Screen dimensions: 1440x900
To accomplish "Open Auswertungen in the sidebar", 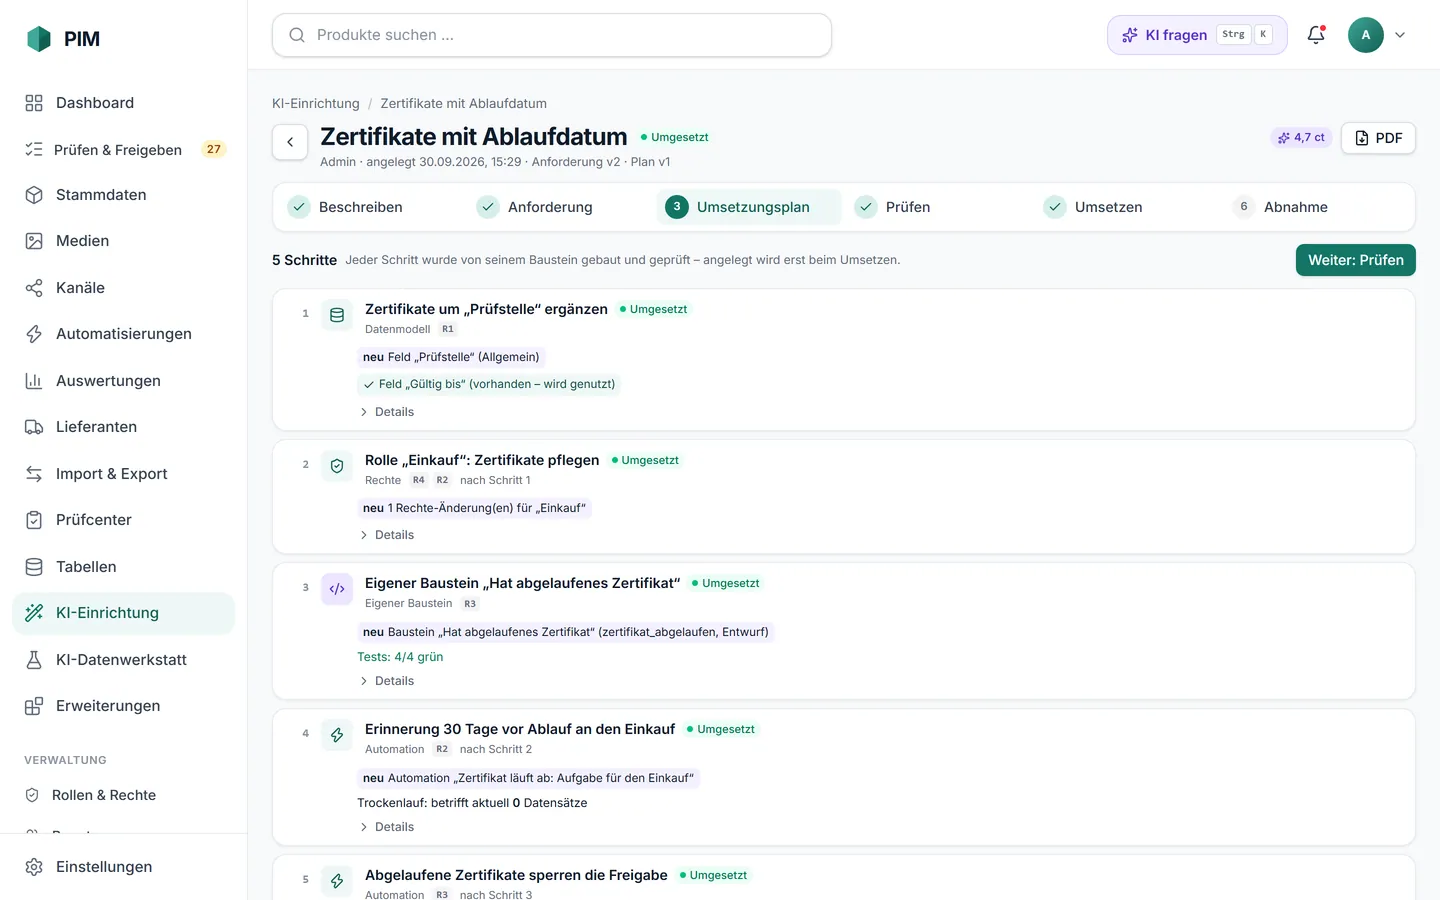I will tap(123, 381).
